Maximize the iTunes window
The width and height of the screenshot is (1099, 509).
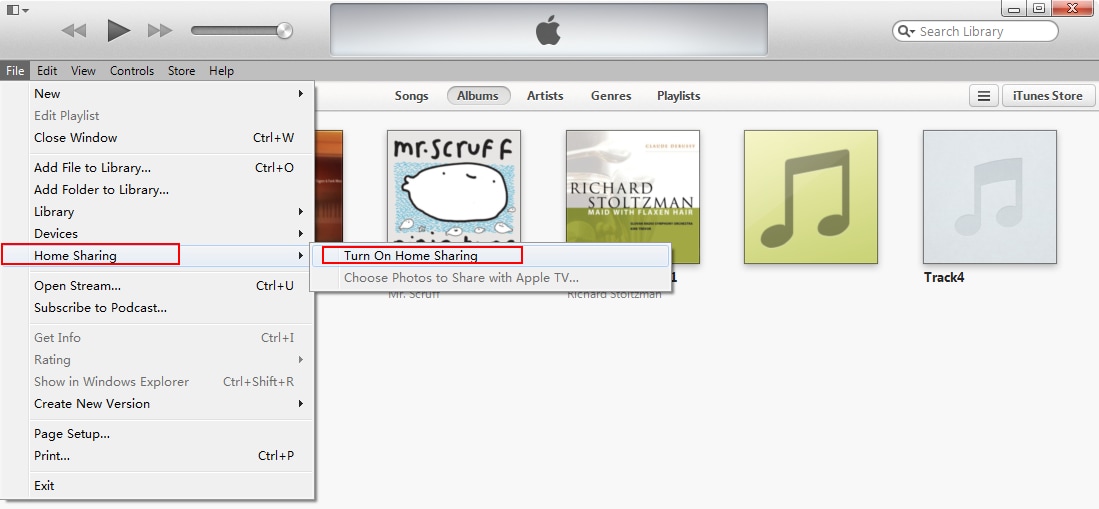[x=1039, y=8]
